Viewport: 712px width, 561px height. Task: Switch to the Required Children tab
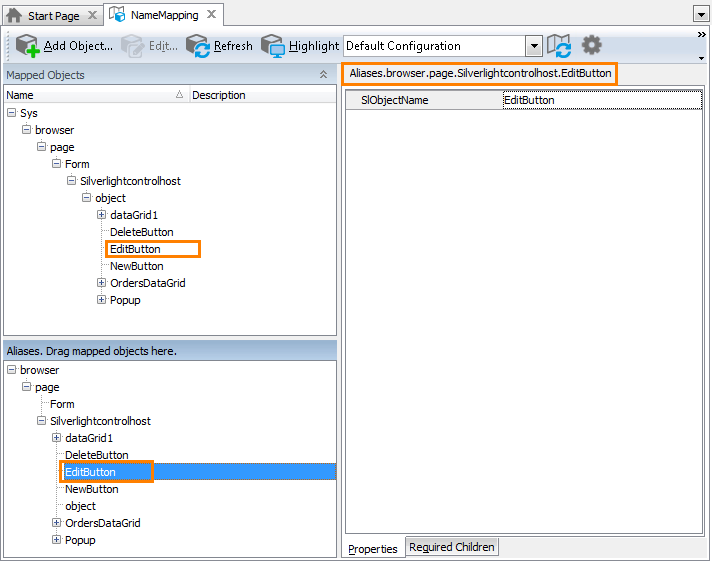[452, 547]
